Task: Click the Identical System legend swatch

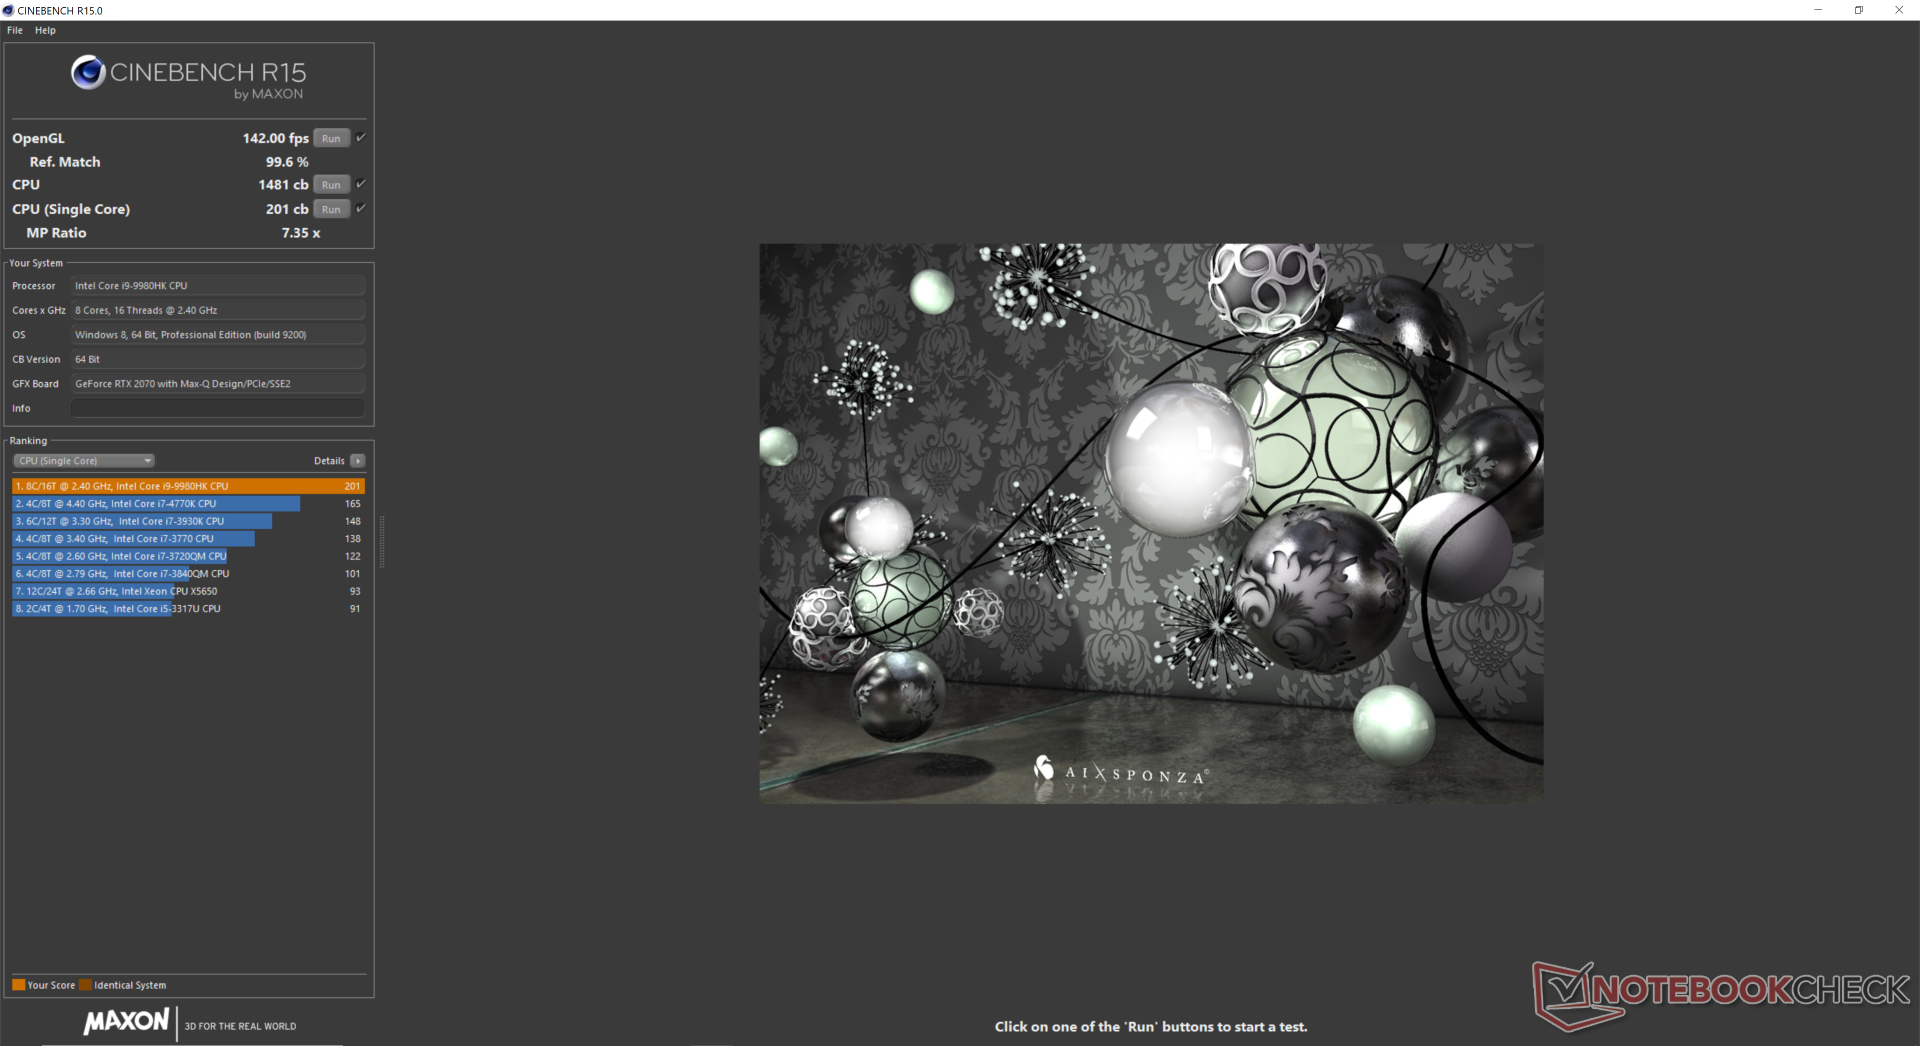Action: 85,985
